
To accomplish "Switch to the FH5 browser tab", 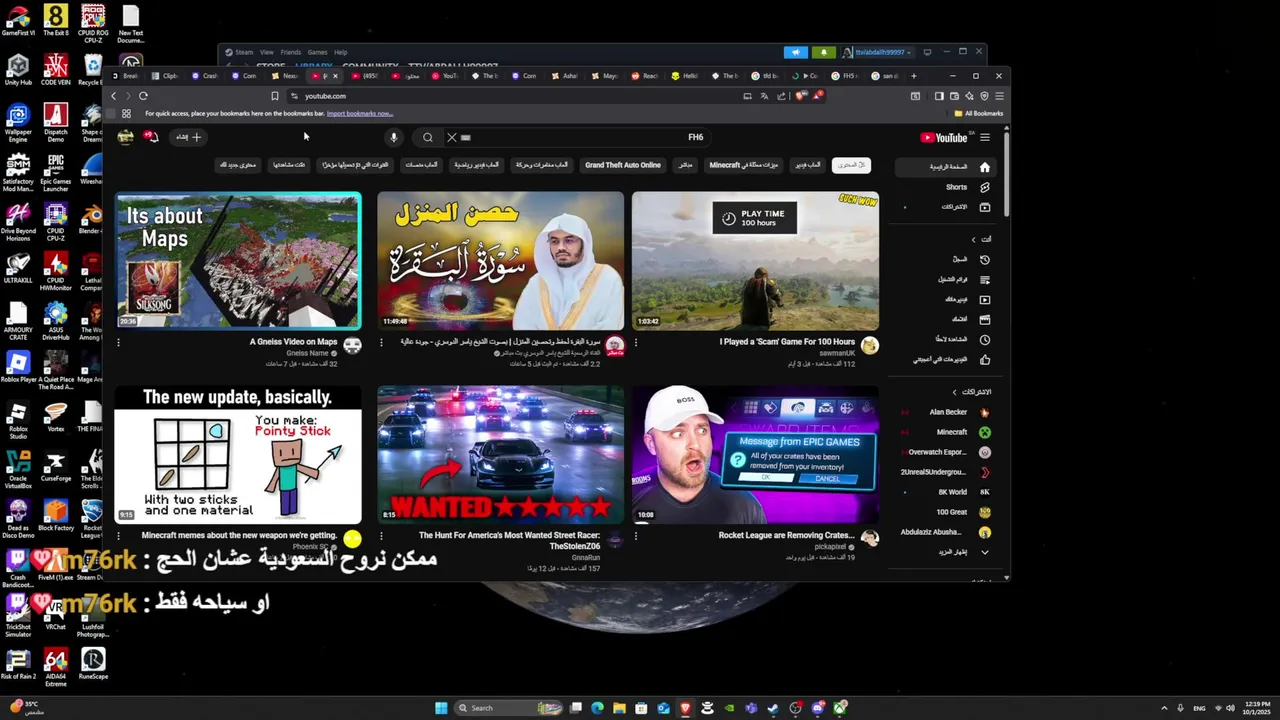I will point(846,76).
